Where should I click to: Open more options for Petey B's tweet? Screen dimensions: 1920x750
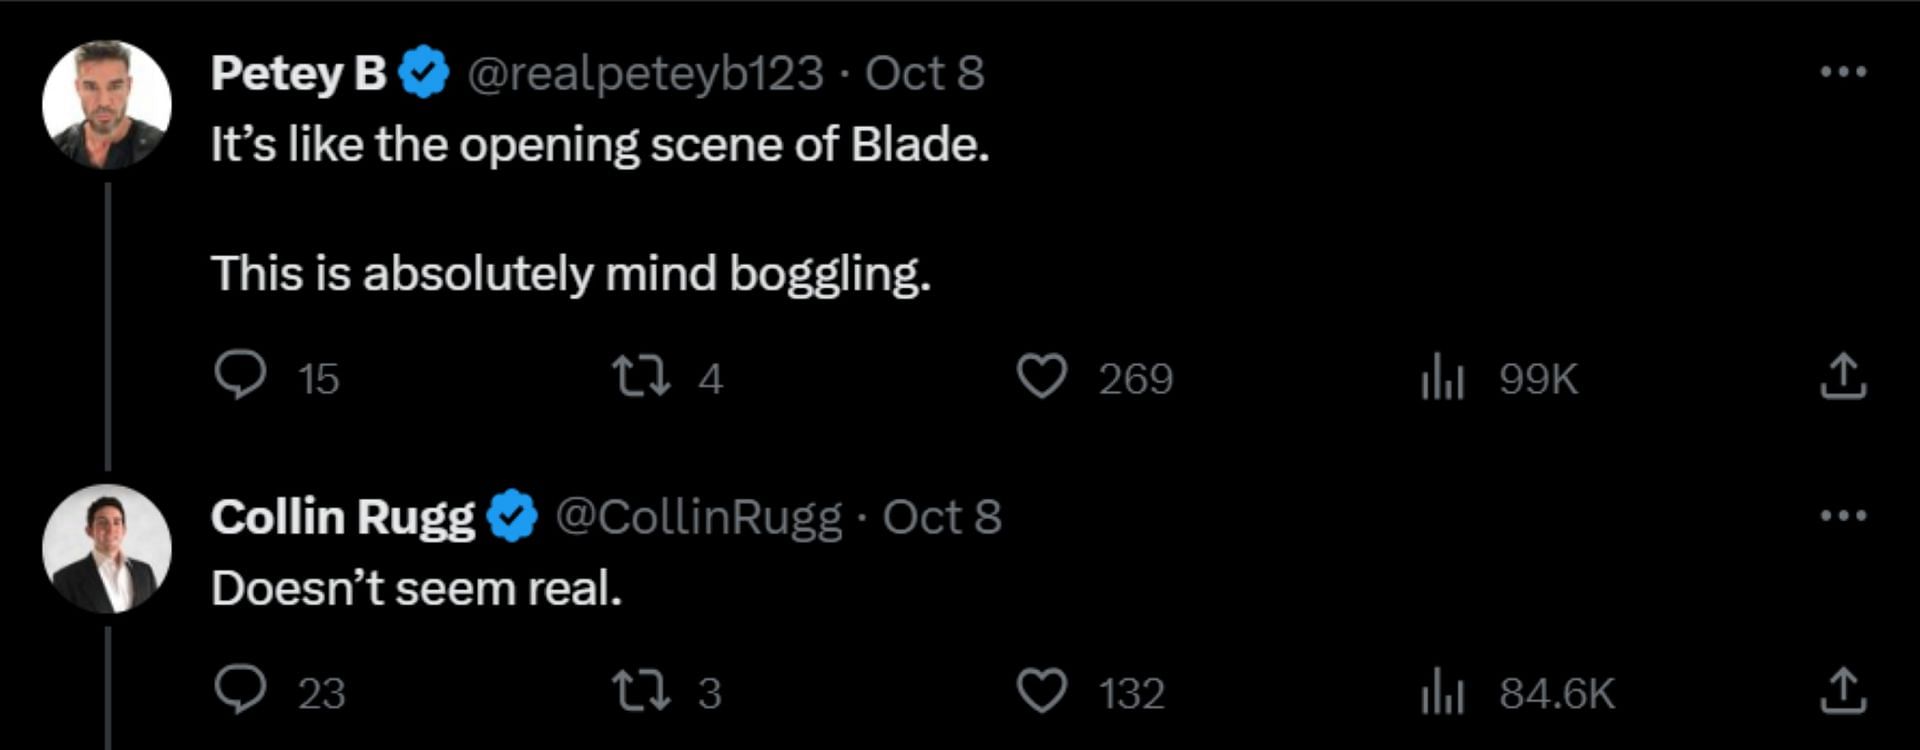pyautogui.click(x=1843, y=72)
